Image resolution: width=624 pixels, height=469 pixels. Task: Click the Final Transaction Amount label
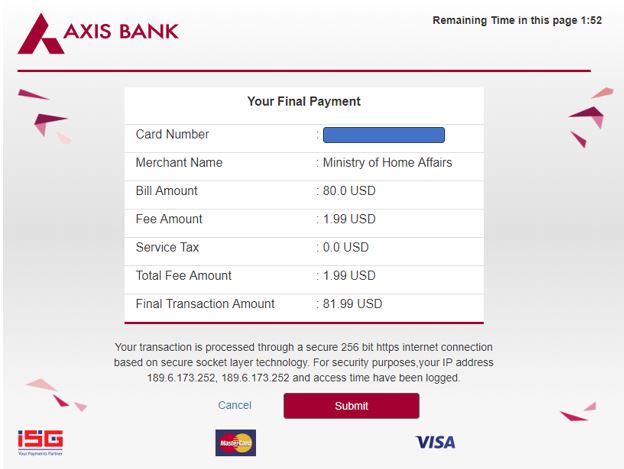pos(205,304)
